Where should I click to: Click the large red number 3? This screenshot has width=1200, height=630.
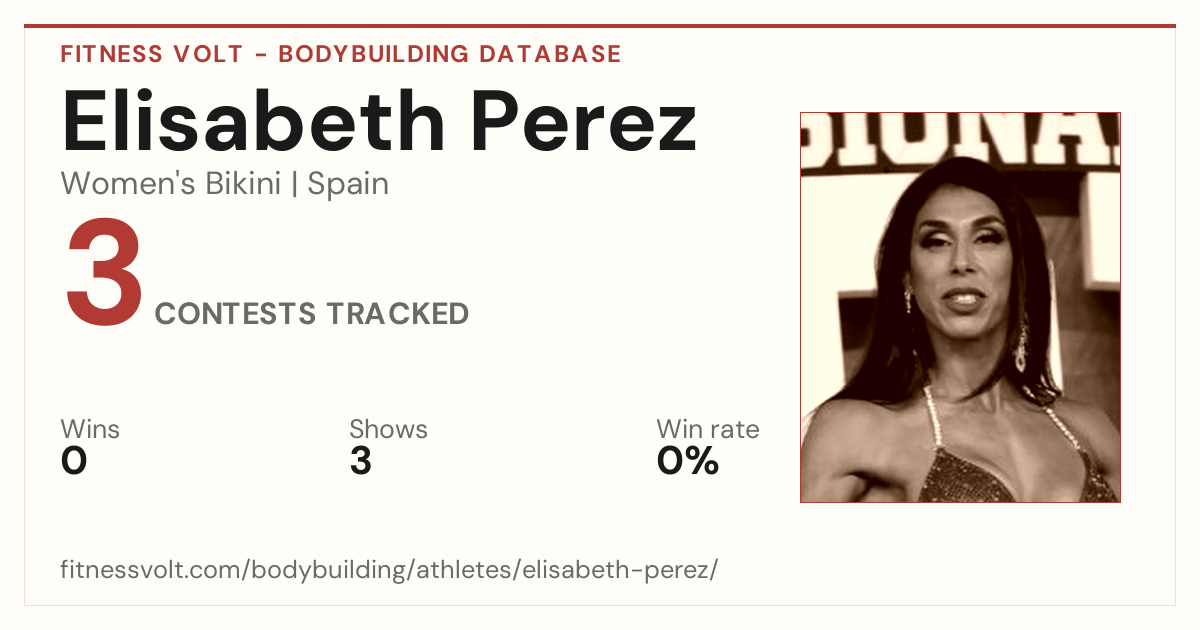pos(105,274)
